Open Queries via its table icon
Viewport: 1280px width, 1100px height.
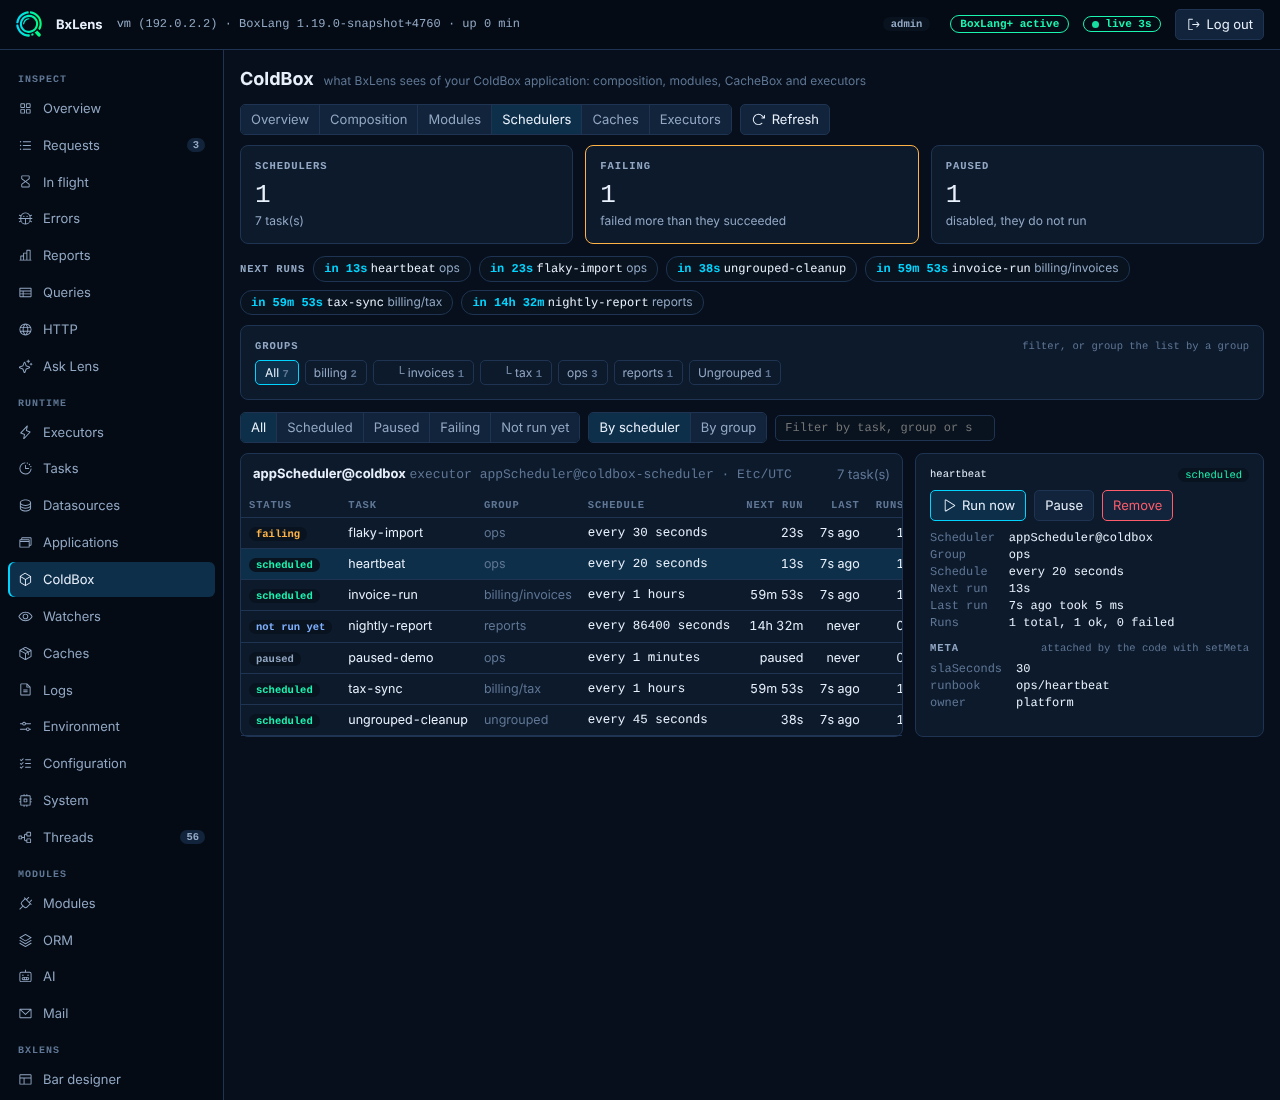[26, 293]
